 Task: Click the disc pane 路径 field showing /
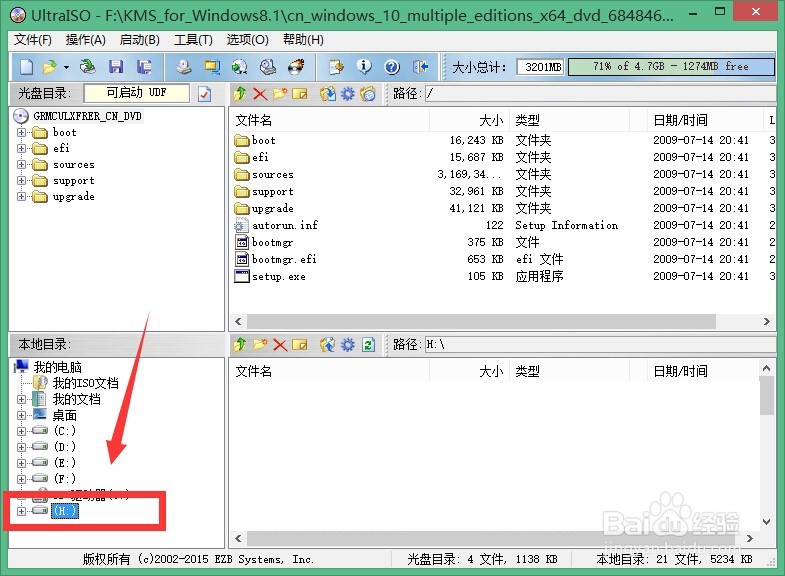[601, 94]
